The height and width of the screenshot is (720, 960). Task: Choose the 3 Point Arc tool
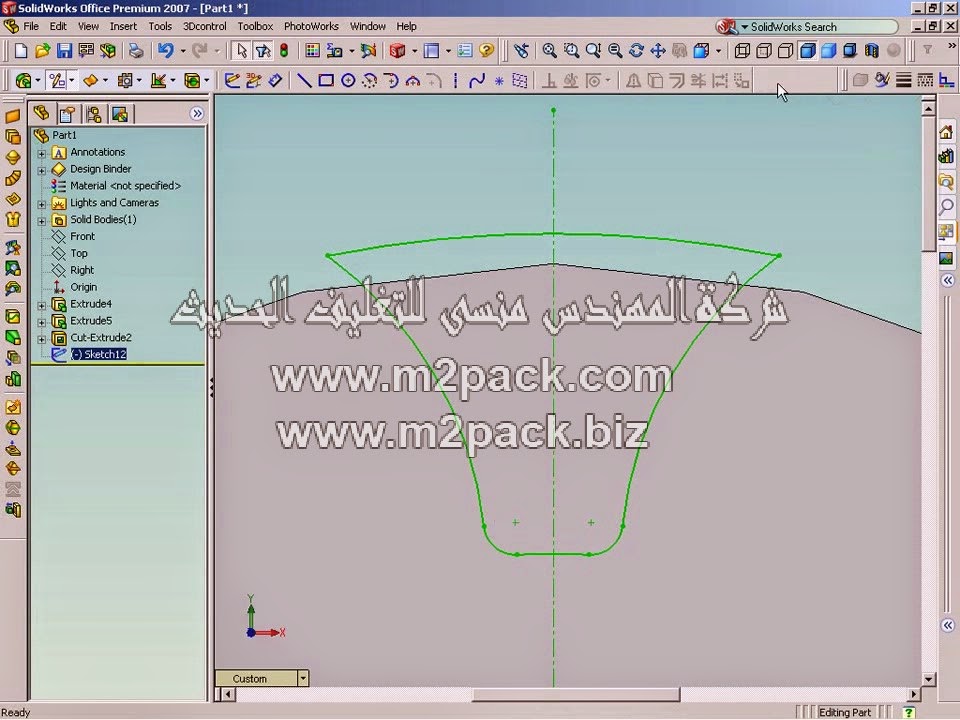point(413,80)
